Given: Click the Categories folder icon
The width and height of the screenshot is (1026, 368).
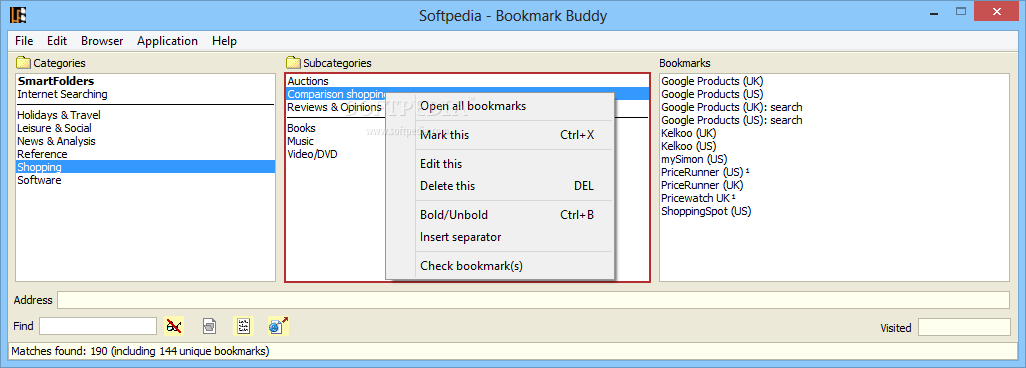Looking at the screenshot, I should point(24,63).
